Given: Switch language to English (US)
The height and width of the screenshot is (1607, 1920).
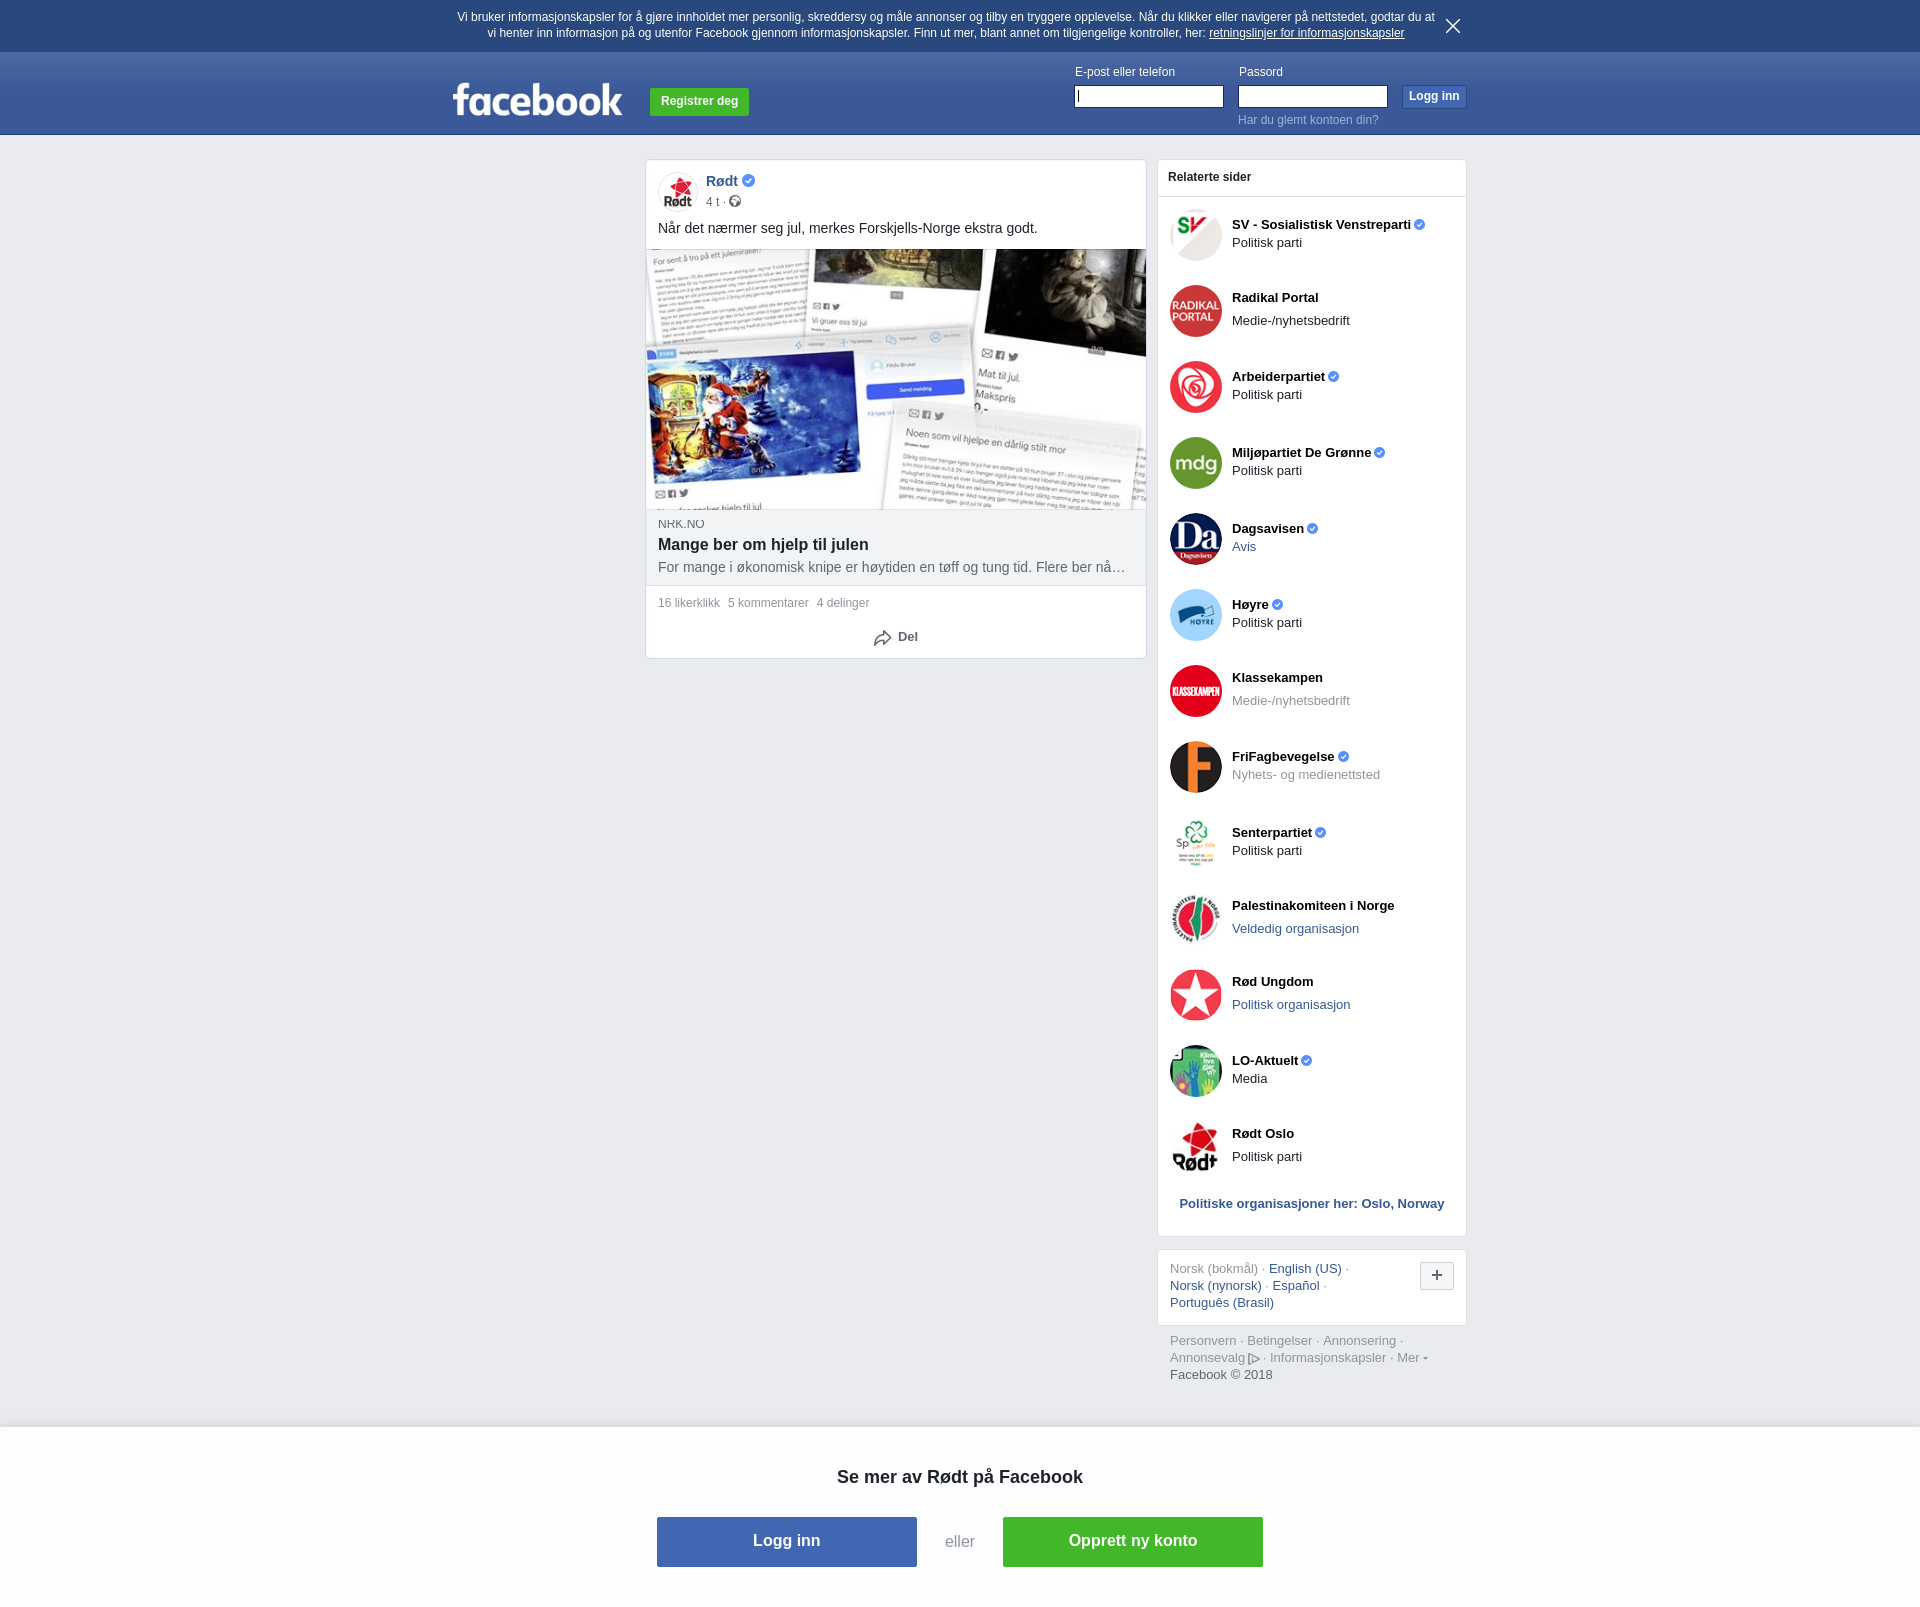Looking at the screenshot, I should click(1305, 1269).
